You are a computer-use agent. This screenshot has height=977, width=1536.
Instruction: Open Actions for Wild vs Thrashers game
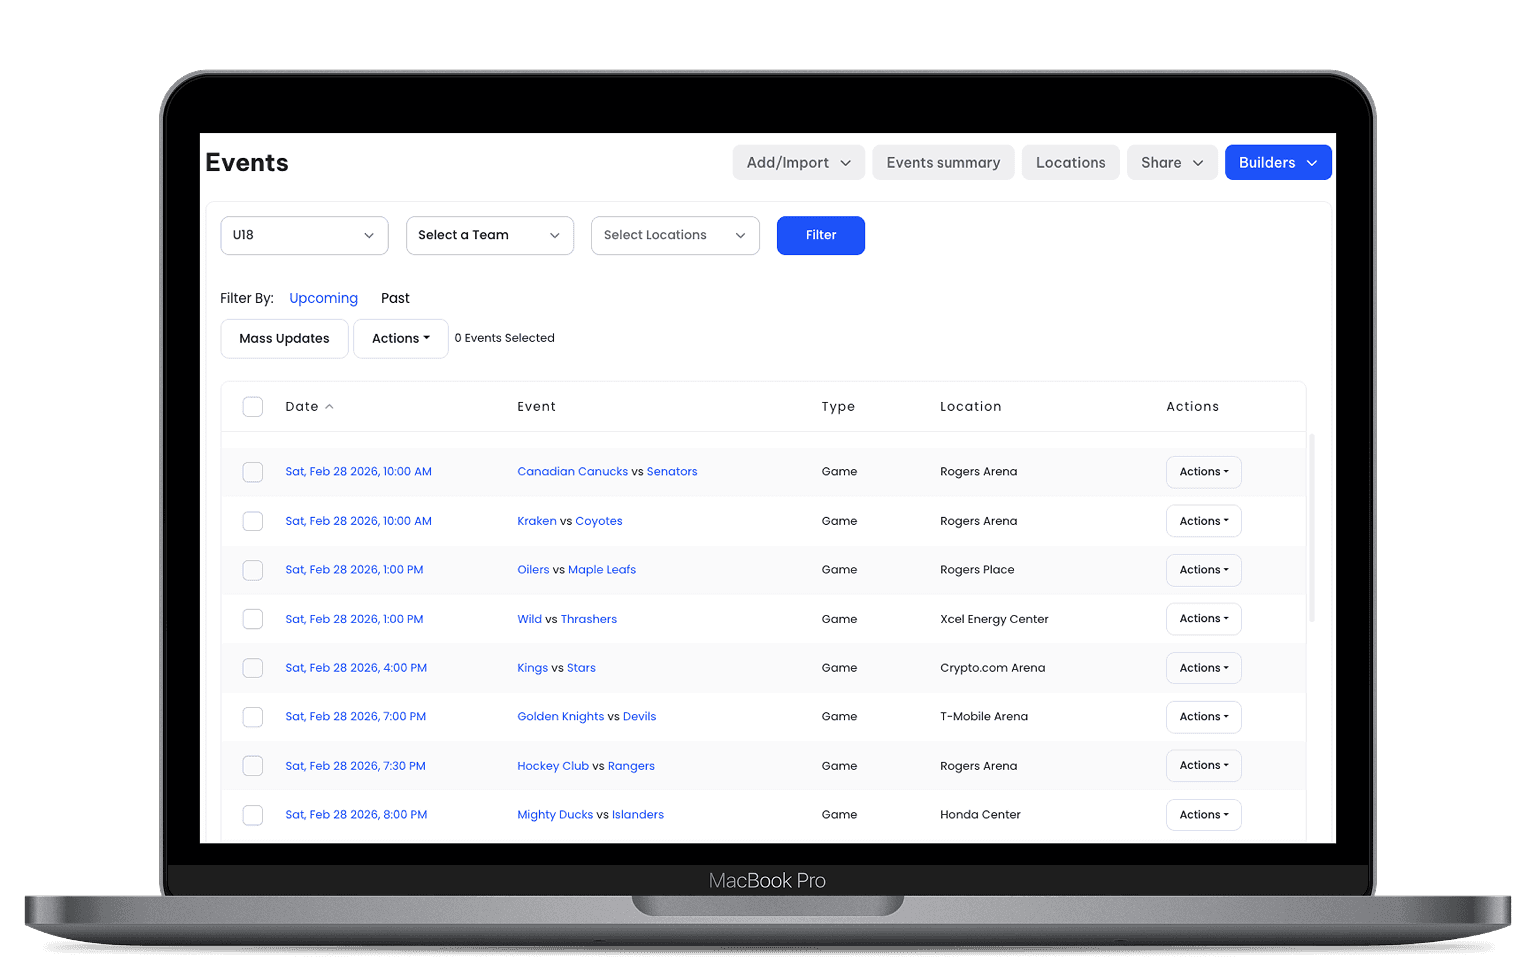(1204, 619)
